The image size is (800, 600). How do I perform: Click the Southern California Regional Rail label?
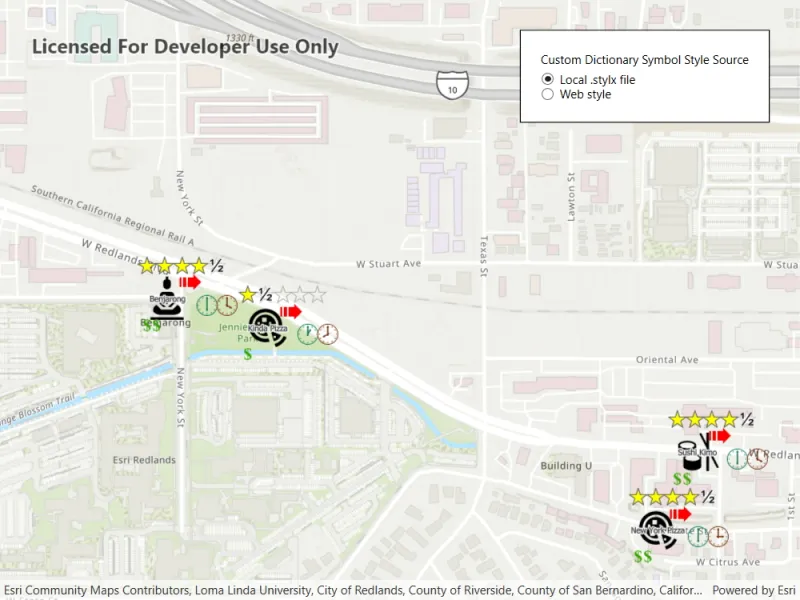(x=112, y=215)
